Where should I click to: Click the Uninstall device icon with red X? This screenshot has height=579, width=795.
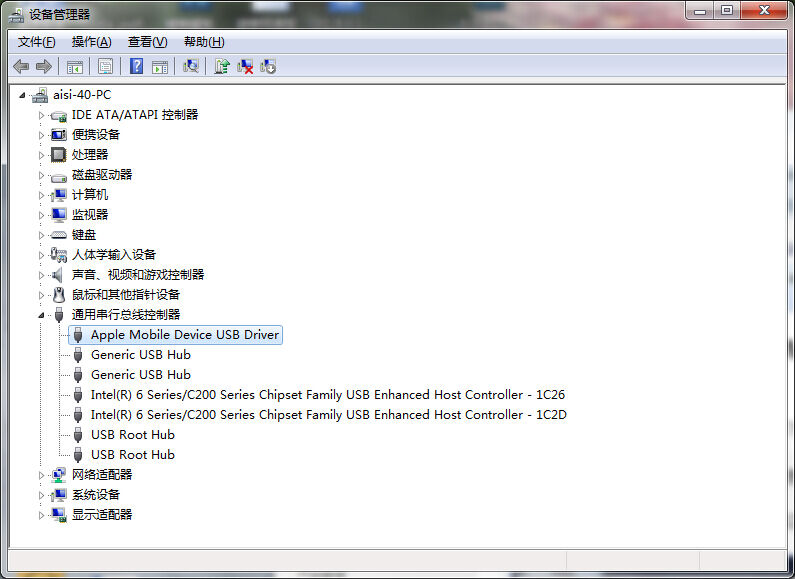[245, 66]
